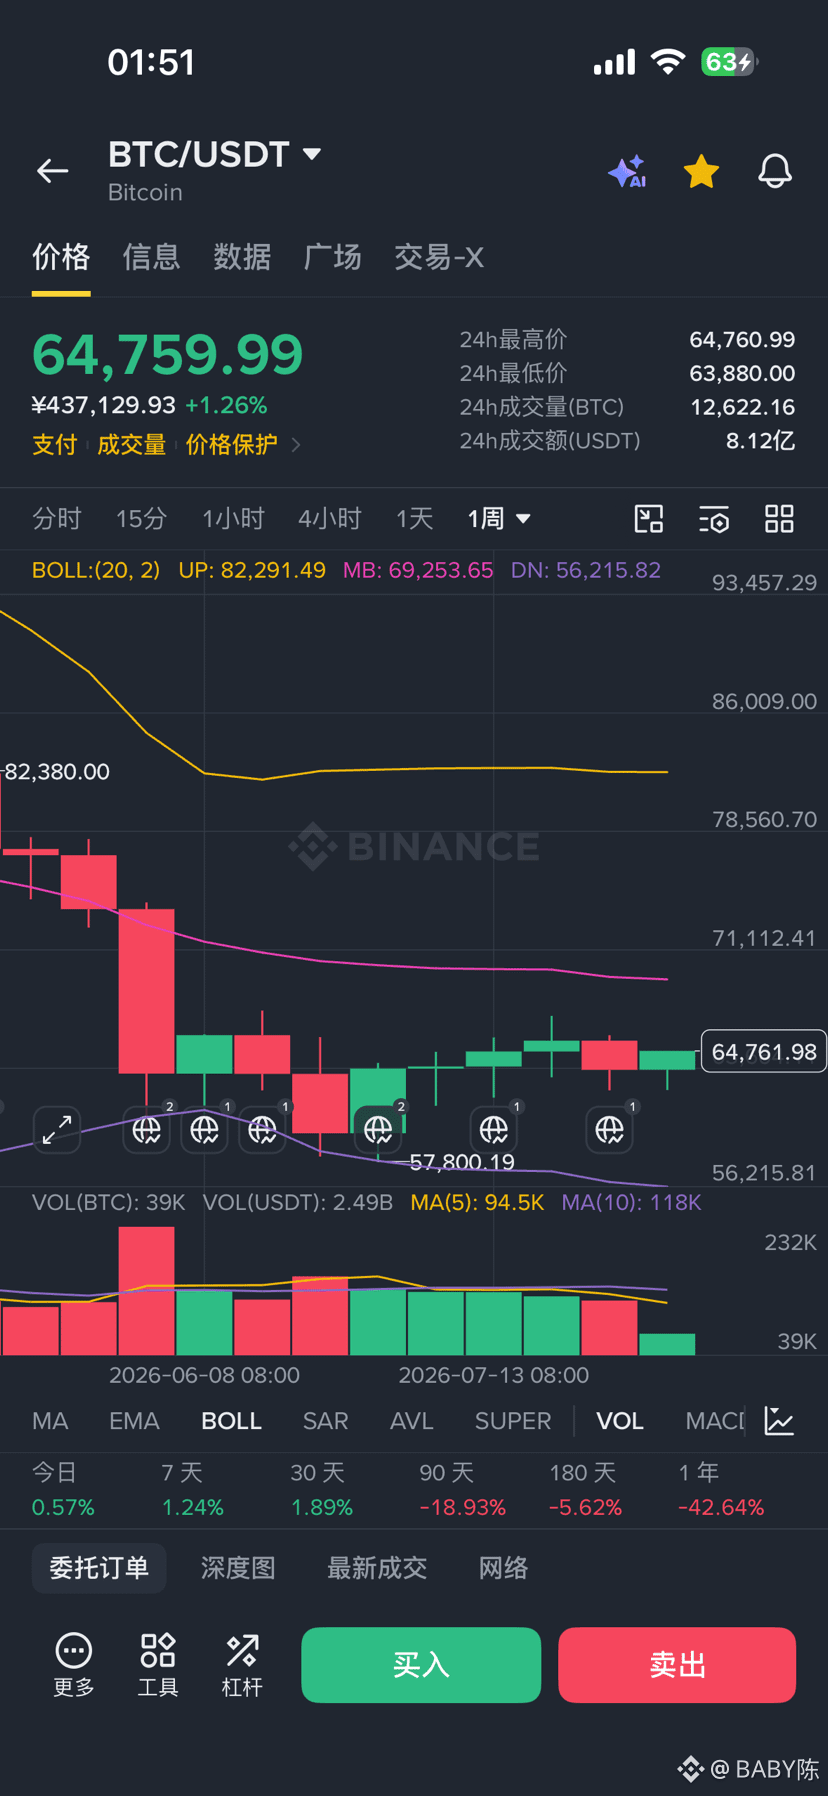Switch to the 交易-X tab

pyautogui.click(x=439, y=257)
